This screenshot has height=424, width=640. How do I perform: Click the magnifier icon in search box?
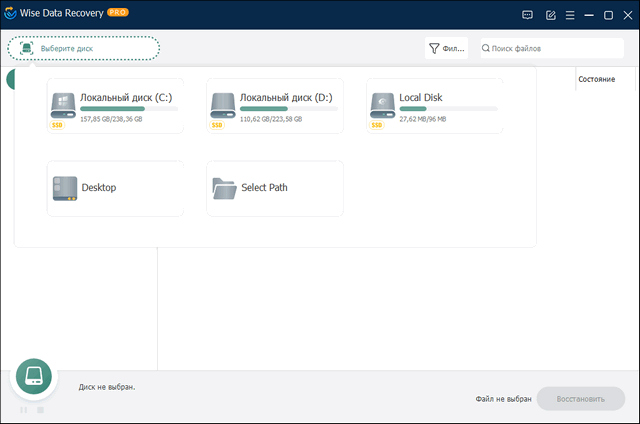point(486,48)
